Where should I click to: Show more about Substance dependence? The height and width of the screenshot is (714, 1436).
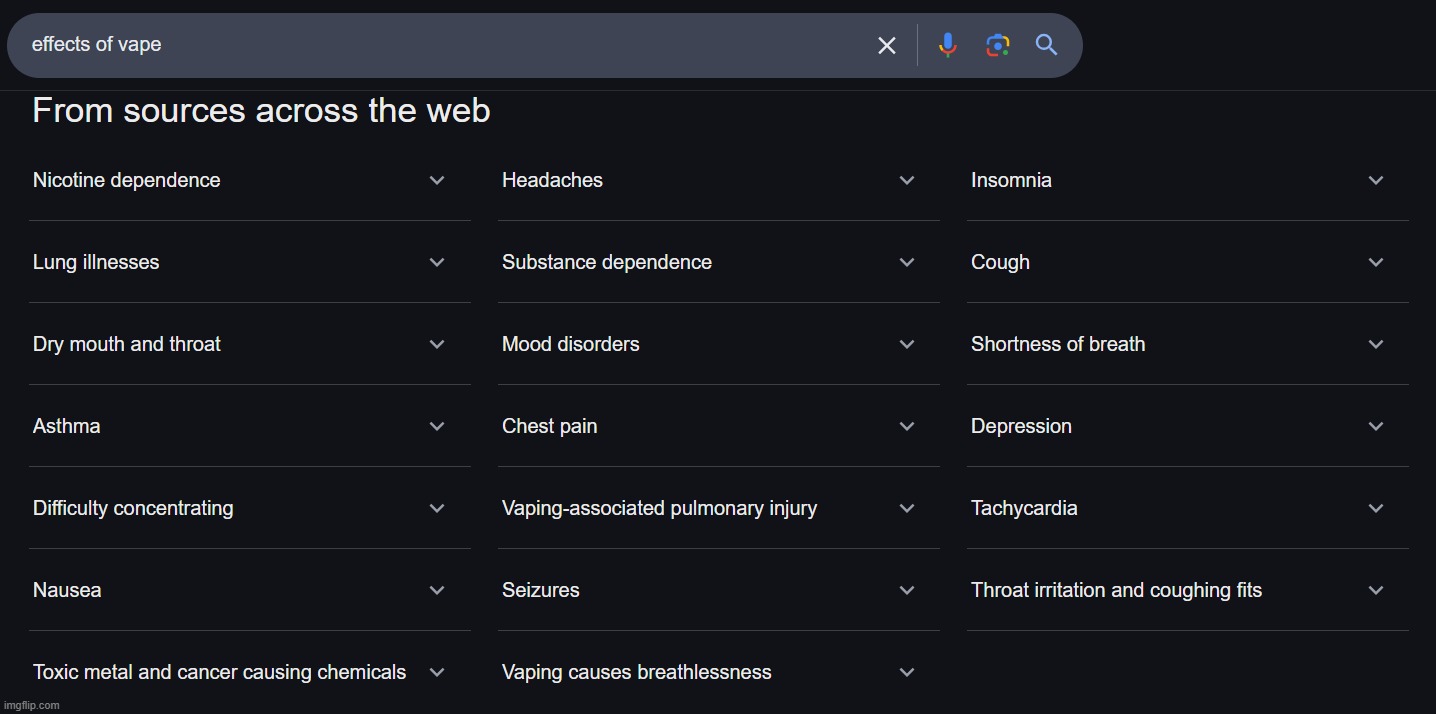718,262
